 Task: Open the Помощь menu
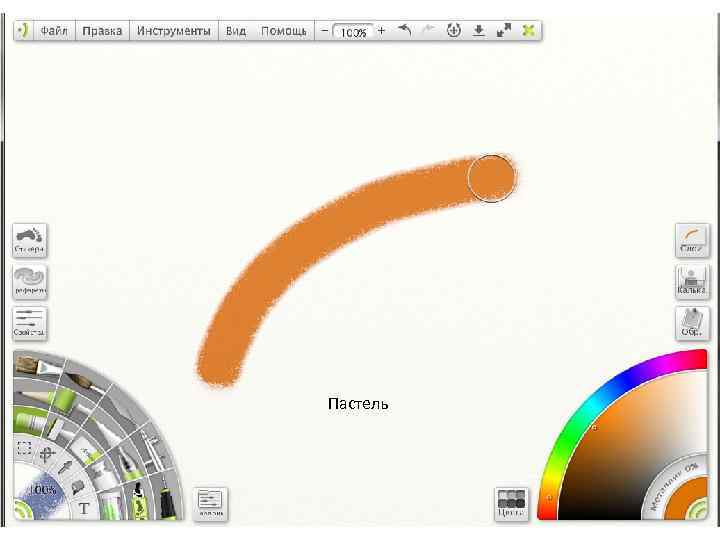point(283,31)
